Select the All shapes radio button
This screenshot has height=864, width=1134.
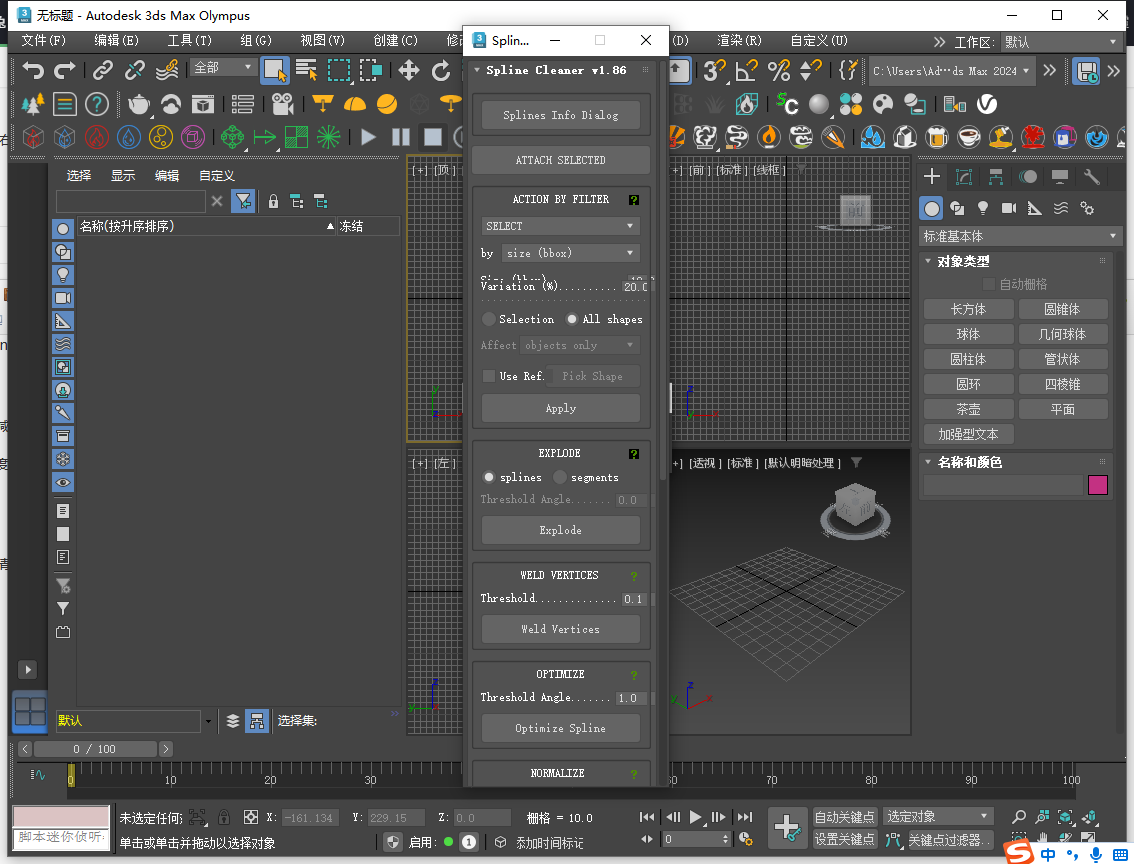572,319
